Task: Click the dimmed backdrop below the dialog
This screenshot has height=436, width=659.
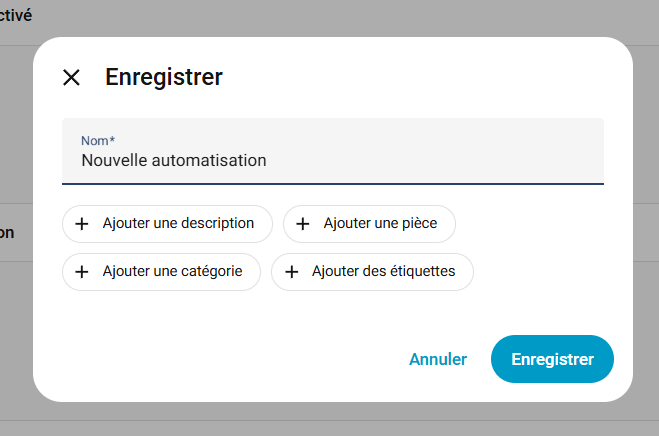Action: click(x=330, y=420)
